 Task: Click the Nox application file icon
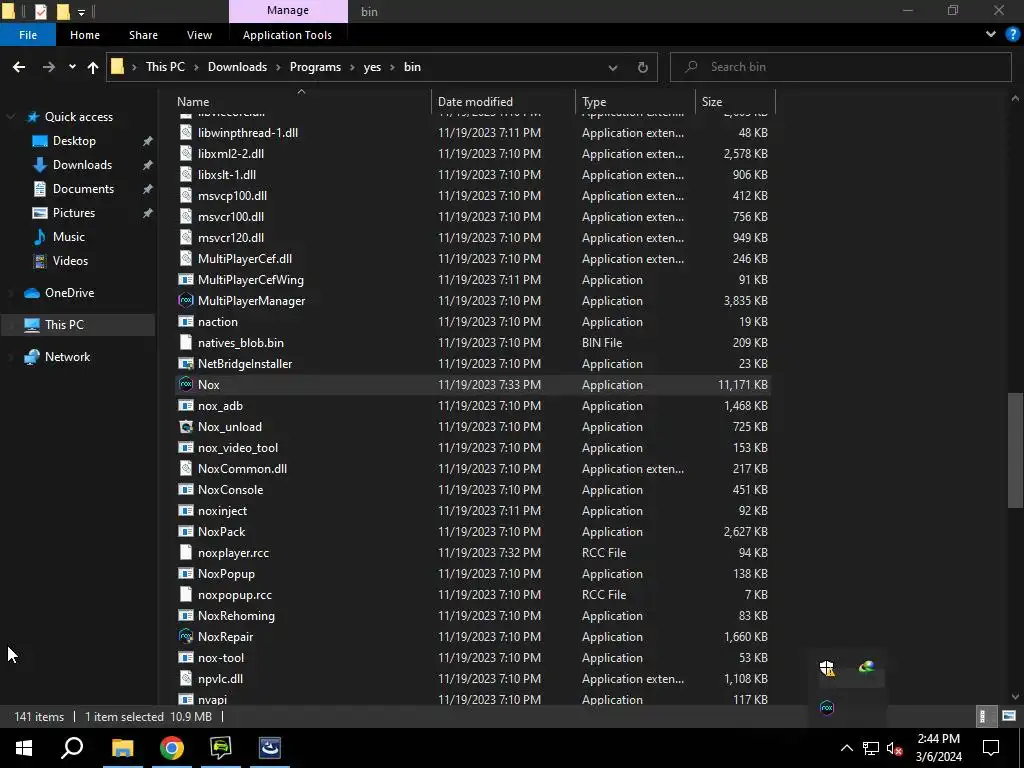click(x=186, y=385)
